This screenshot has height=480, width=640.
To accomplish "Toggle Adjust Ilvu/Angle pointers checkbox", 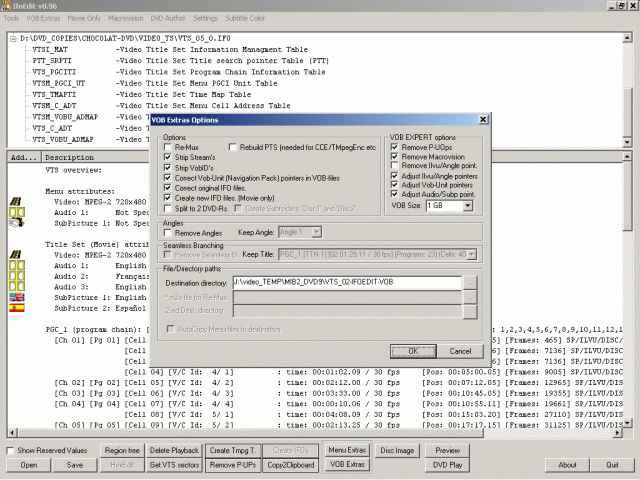I will point(394,176).
